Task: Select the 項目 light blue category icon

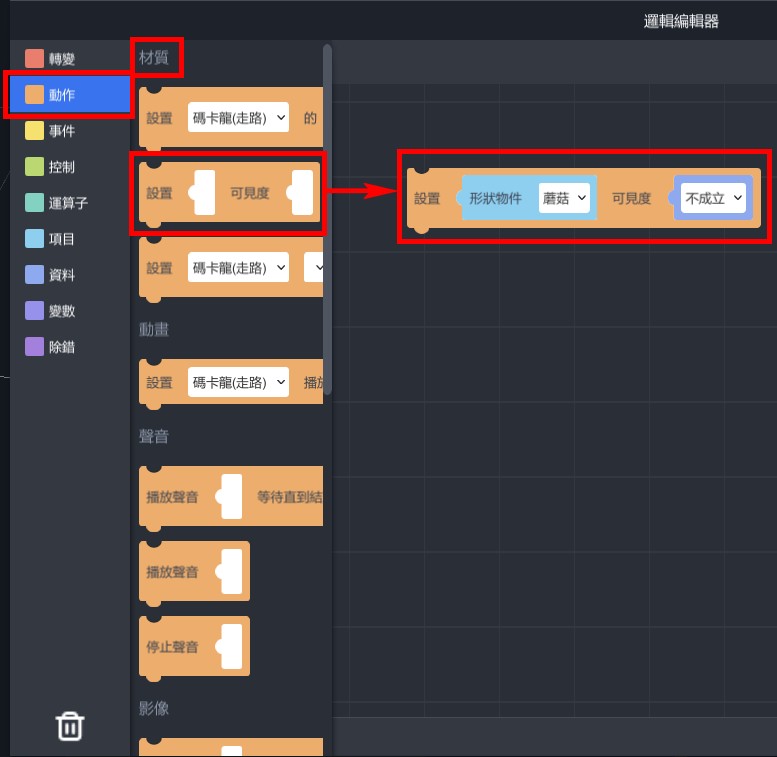Action: tap(35, 239)
